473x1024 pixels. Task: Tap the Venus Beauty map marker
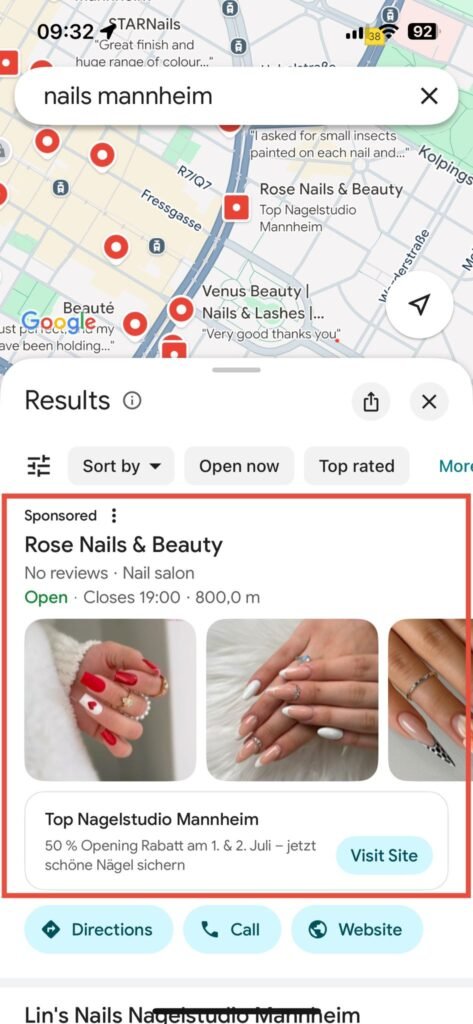[181, 310]
